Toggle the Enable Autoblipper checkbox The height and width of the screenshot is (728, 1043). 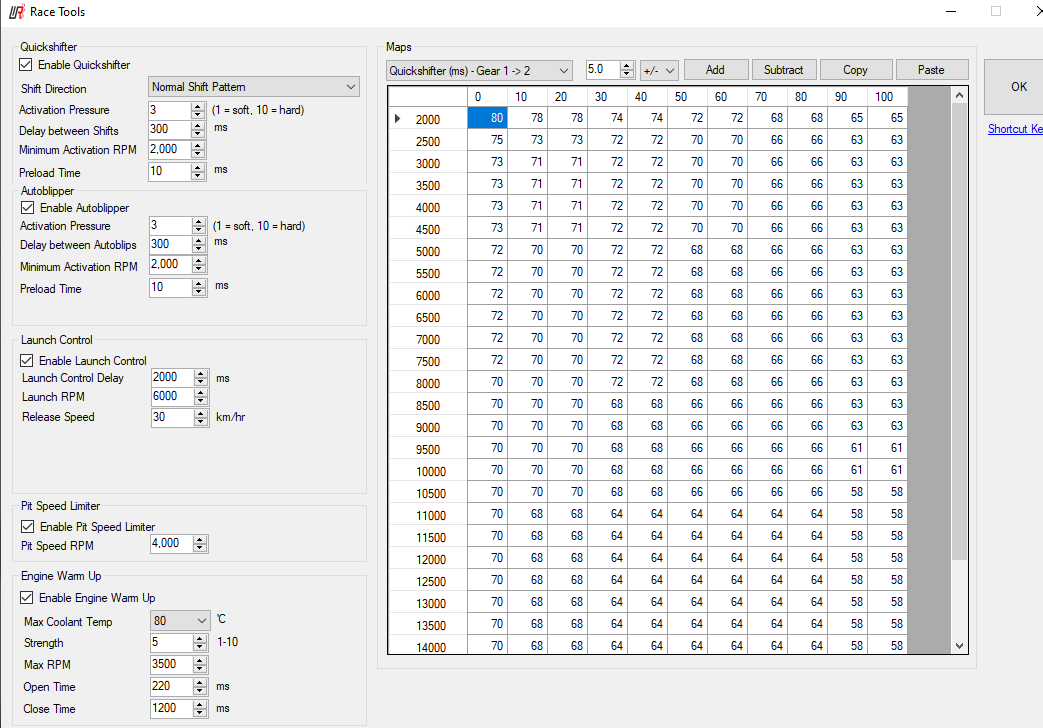click(x=28, y=208)
